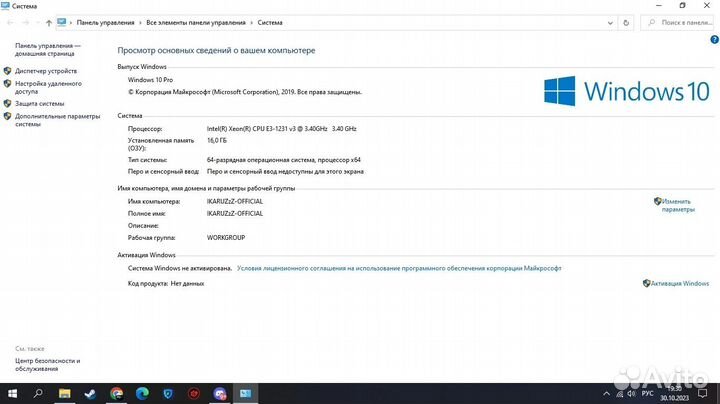Click the Windows 10 logo image
720x404 pixels.
coord(627,91)
